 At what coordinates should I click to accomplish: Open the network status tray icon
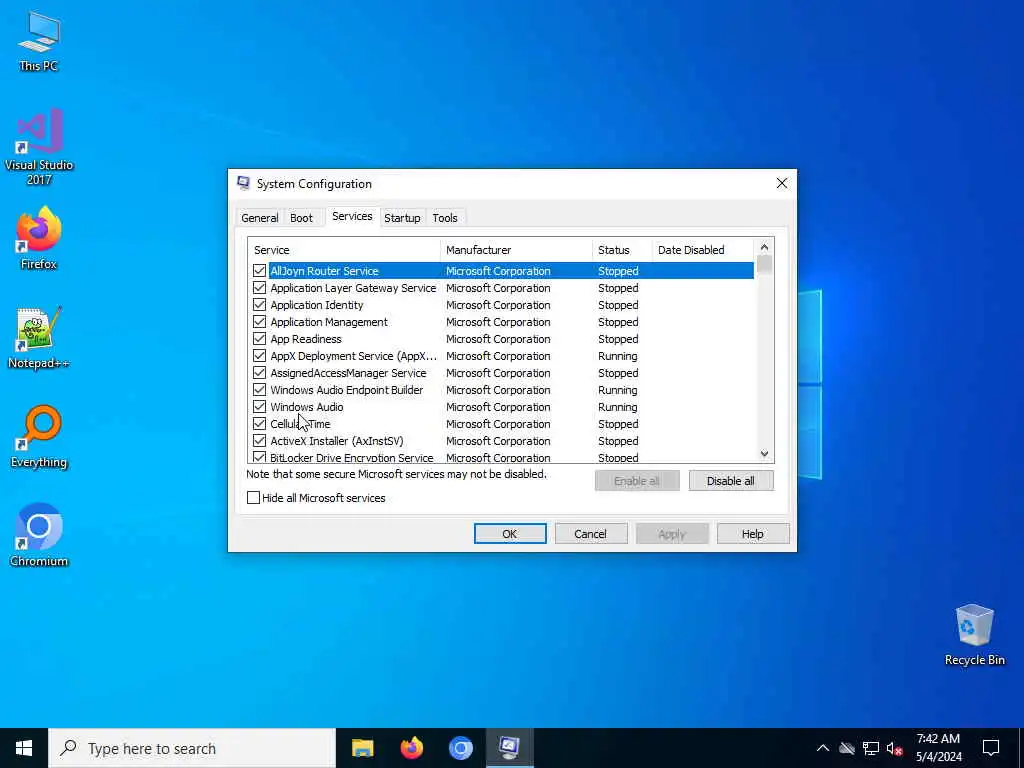(x=871, y=748)
